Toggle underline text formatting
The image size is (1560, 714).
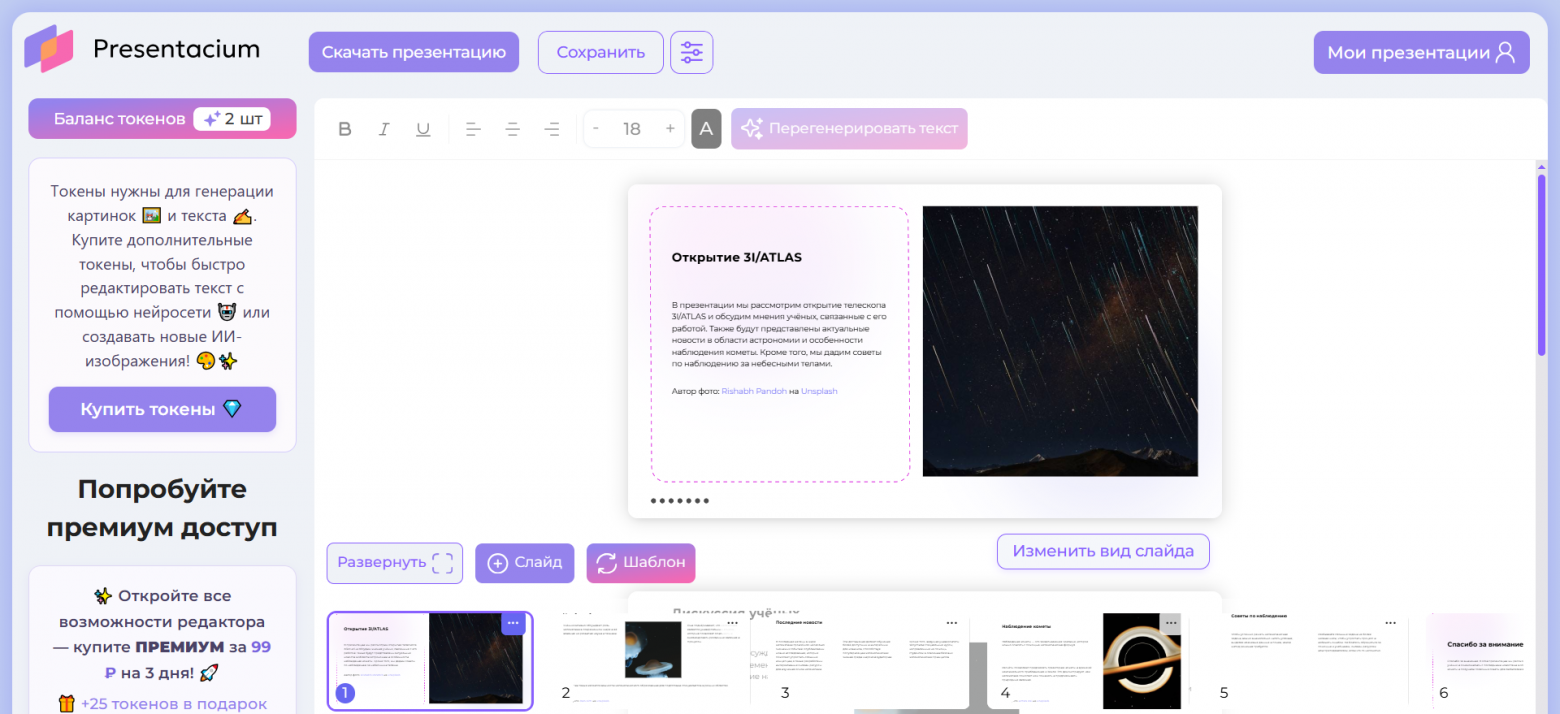coord(423,129)
